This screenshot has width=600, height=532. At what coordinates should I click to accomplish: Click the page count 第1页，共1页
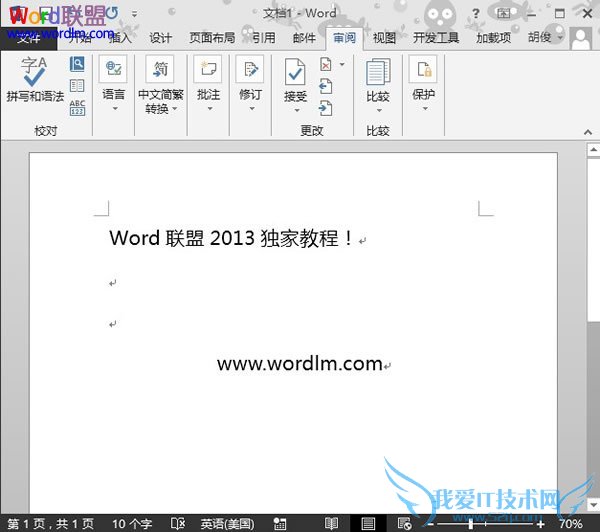(51, 524)
